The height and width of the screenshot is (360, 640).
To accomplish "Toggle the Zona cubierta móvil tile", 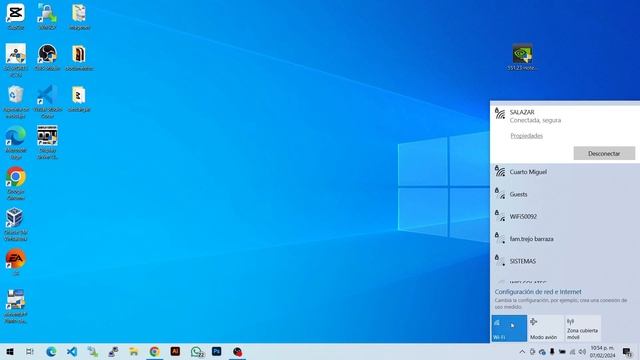I will click(583, 328).
